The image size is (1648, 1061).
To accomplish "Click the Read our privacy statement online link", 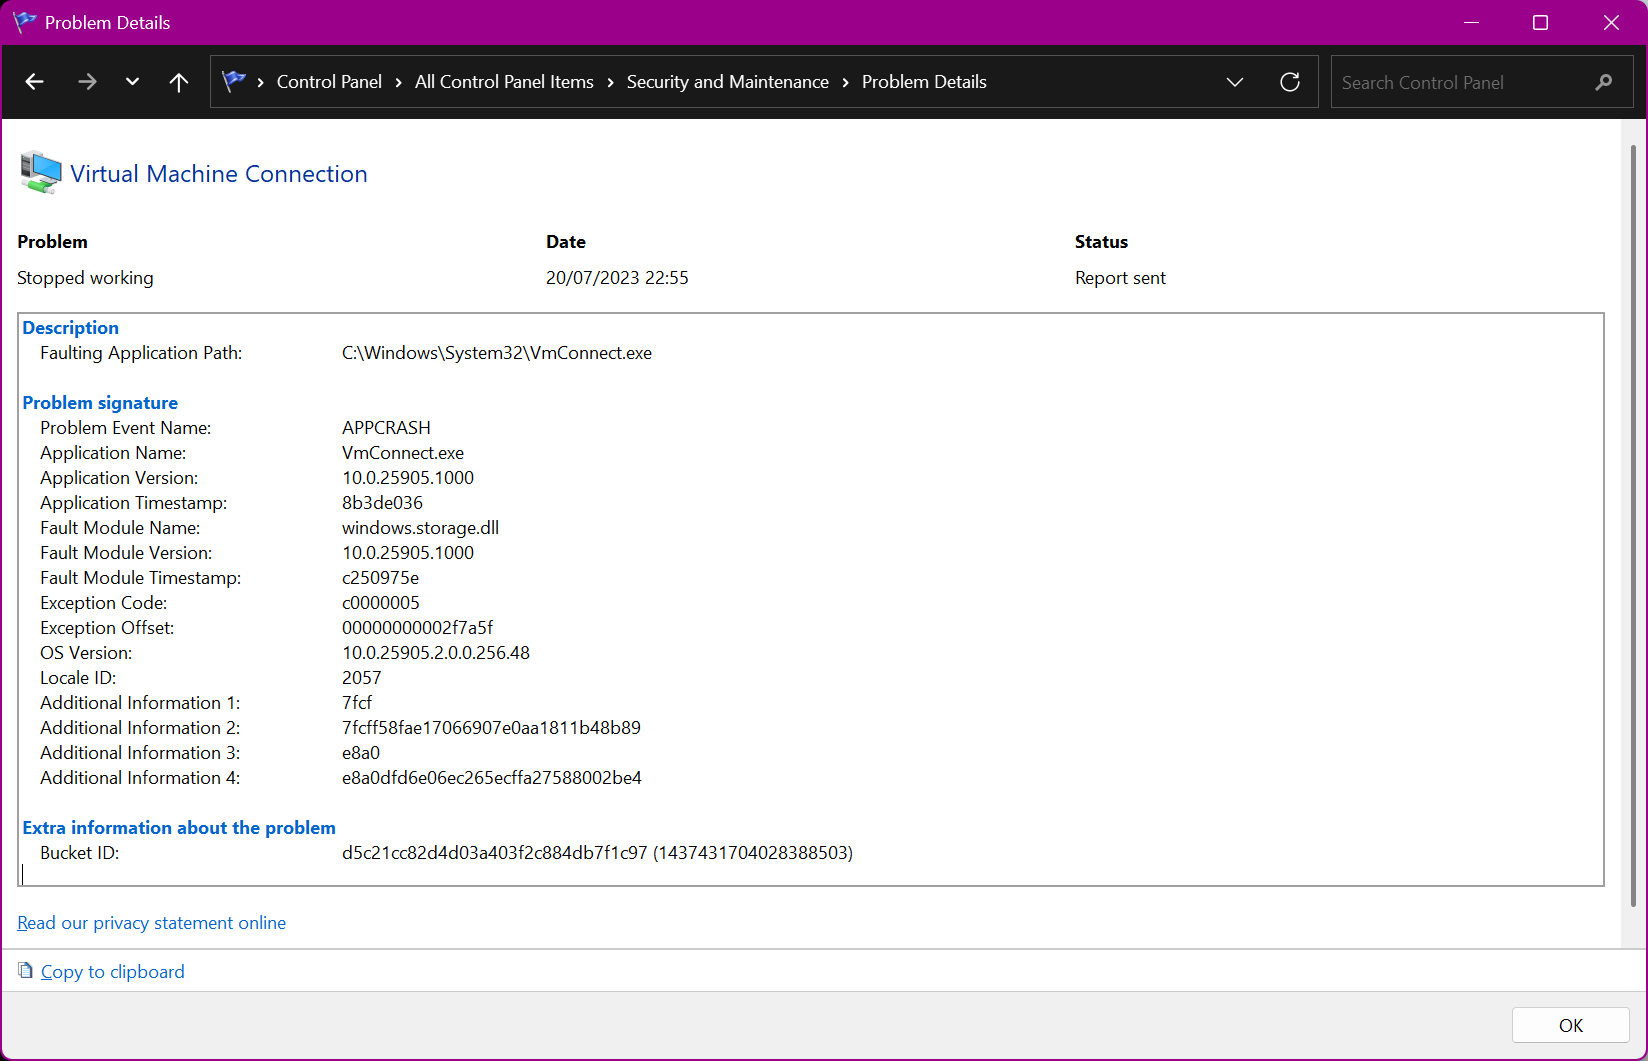I will tap(151, 923).
